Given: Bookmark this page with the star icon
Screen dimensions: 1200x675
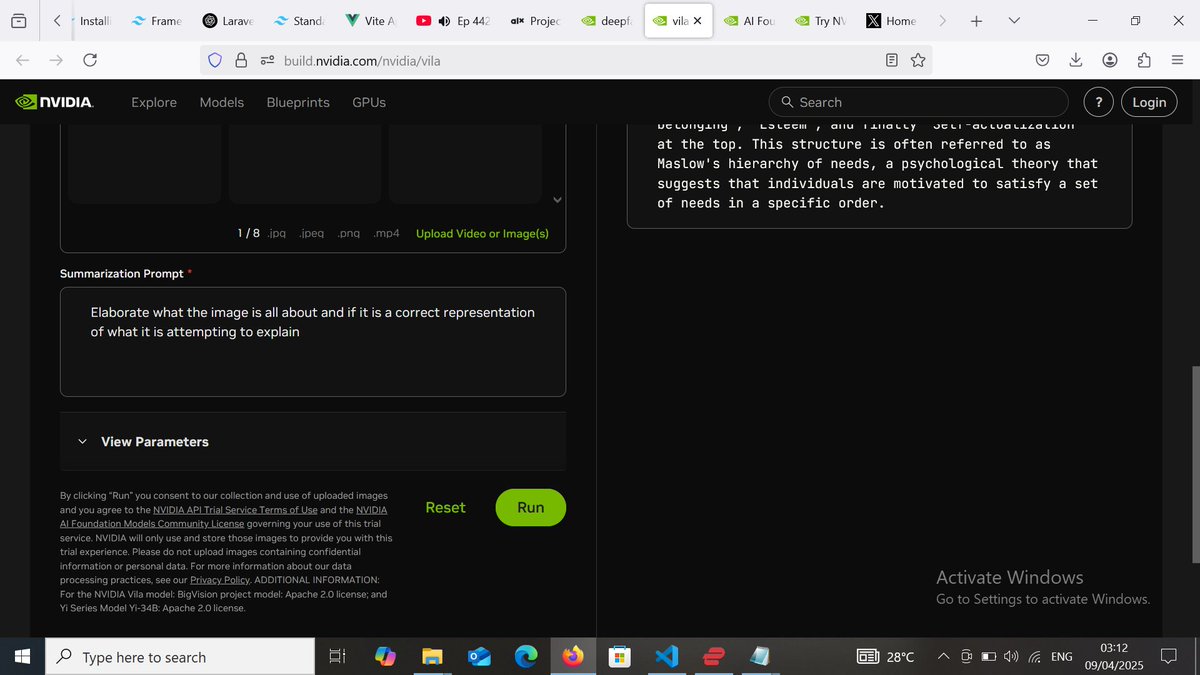Looking at the screenshot, I should click(918, 60).
